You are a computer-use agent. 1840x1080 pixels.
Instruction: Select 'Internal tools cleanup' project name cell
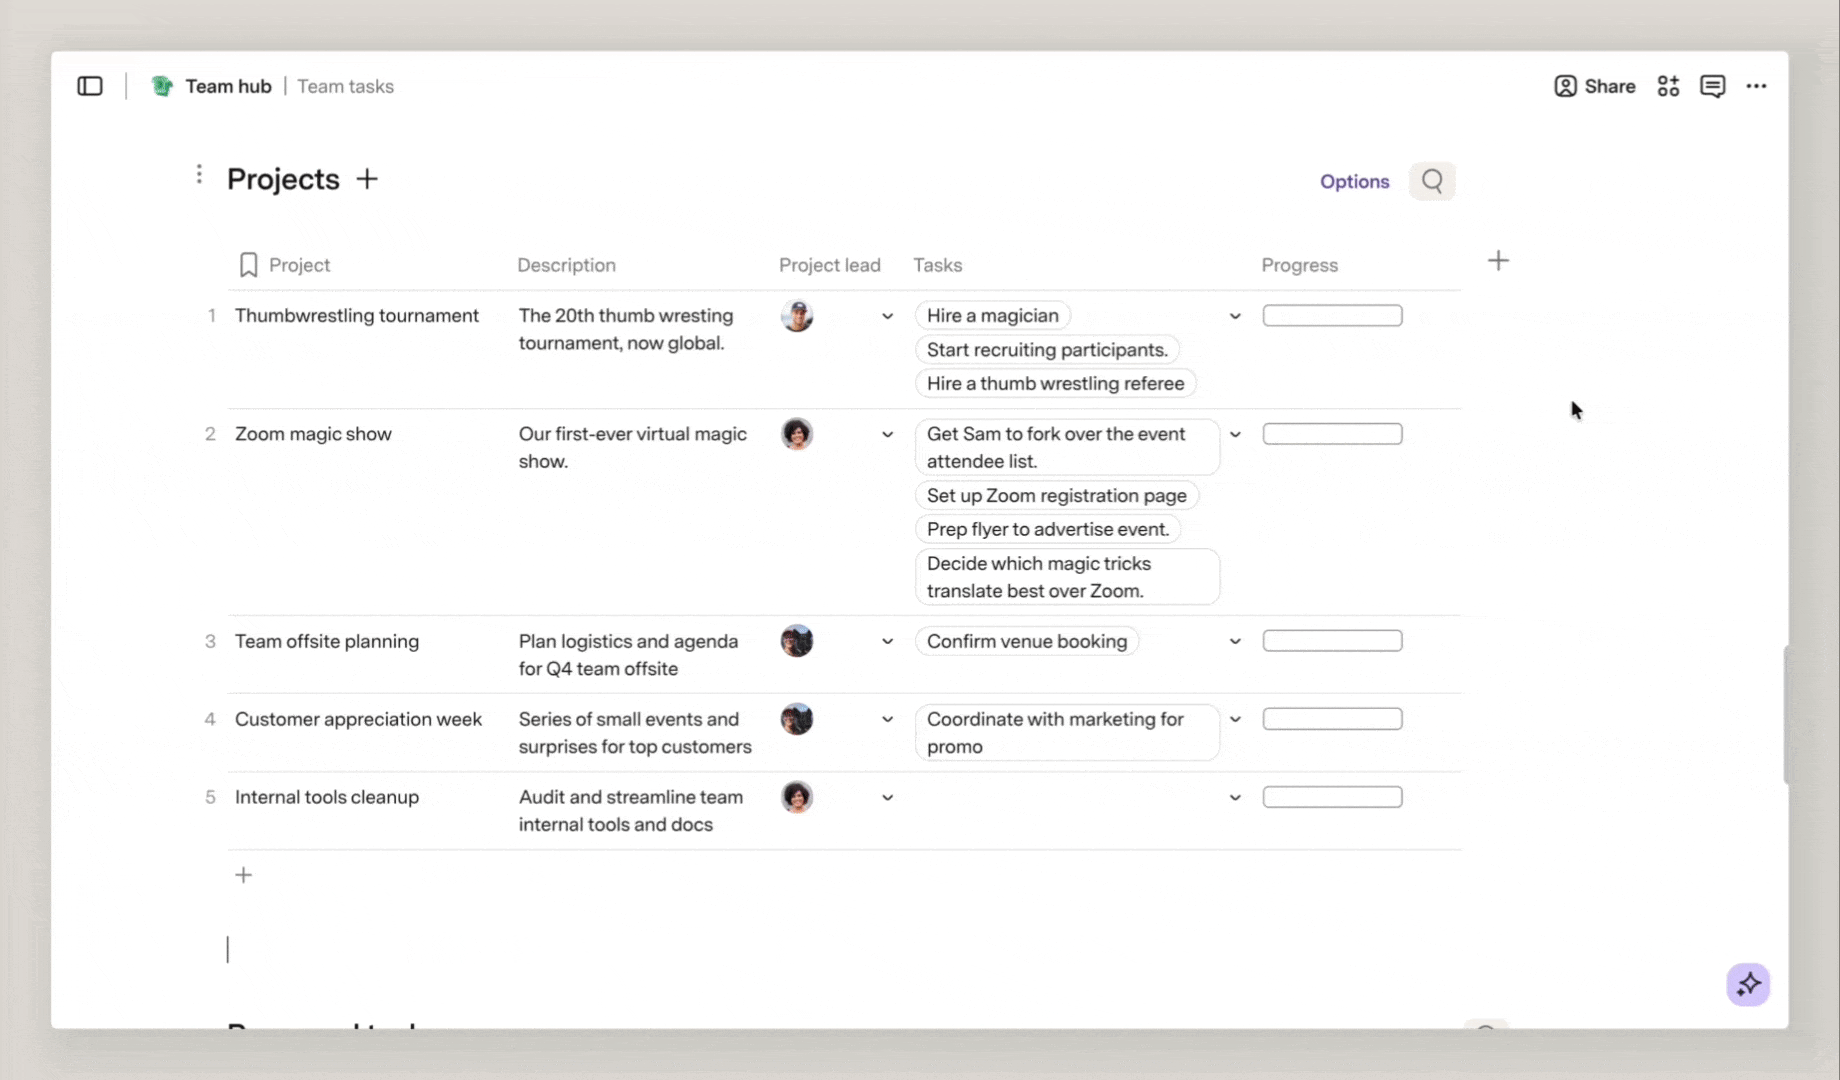(x=327, y=797)
